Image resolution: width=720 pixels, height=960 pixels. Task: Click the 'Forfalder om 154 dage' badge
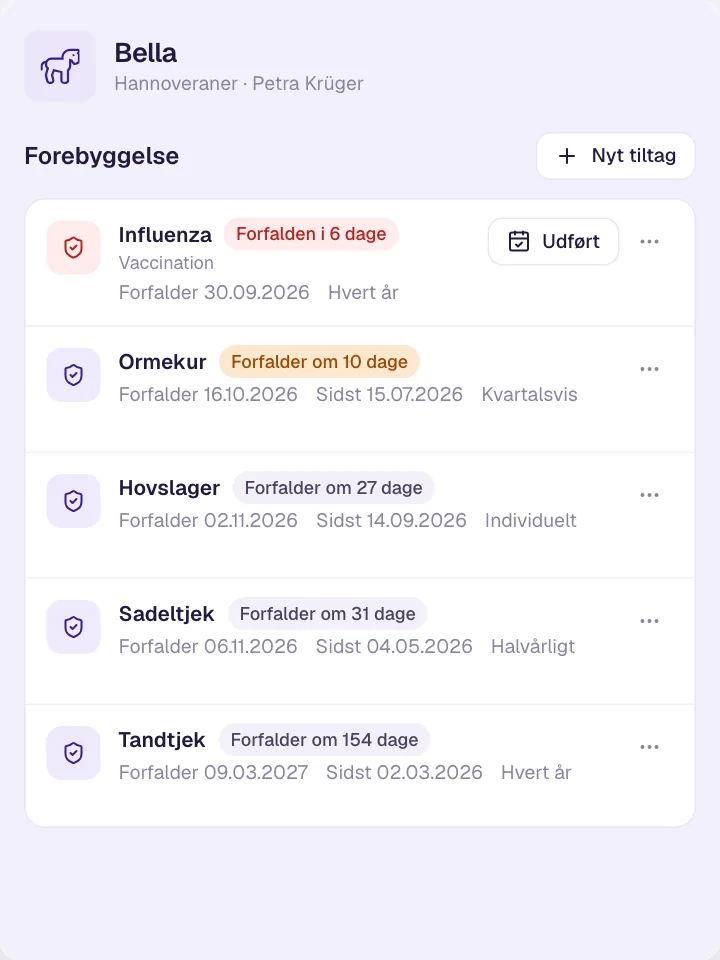click(x=324, y=740)
